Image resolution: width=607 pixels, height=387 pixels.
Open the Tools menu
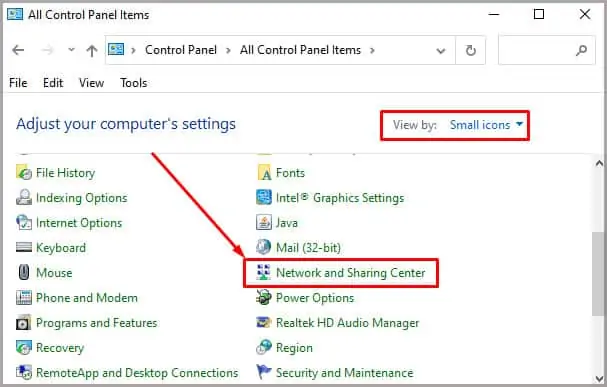(x=134, y=83)
